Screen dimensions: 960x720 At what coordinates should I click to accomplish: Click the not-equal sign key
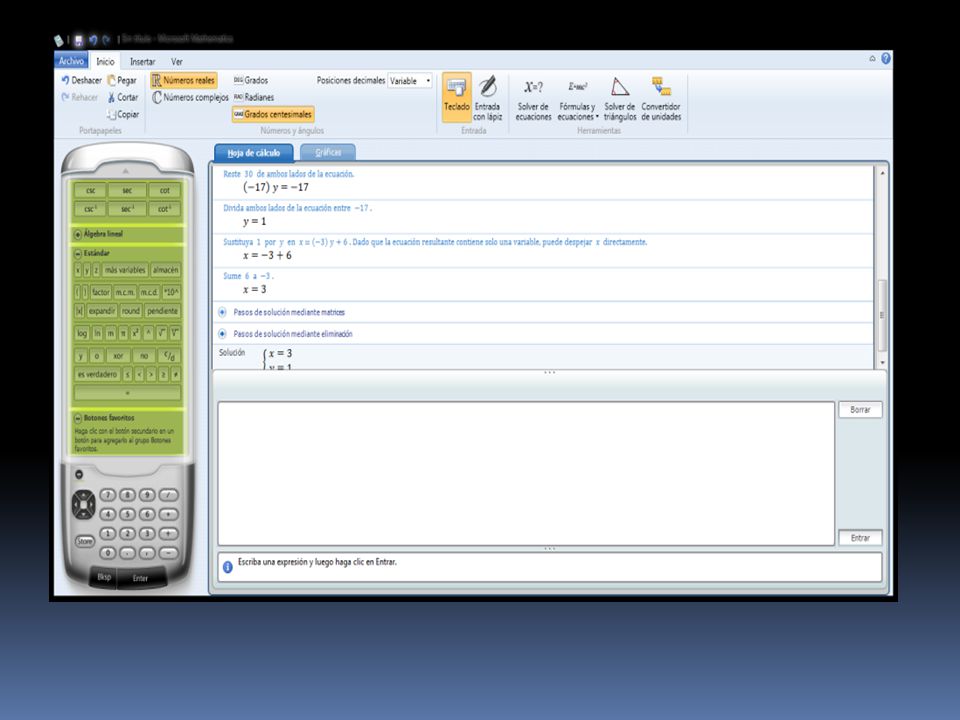[x=176, y=374]
